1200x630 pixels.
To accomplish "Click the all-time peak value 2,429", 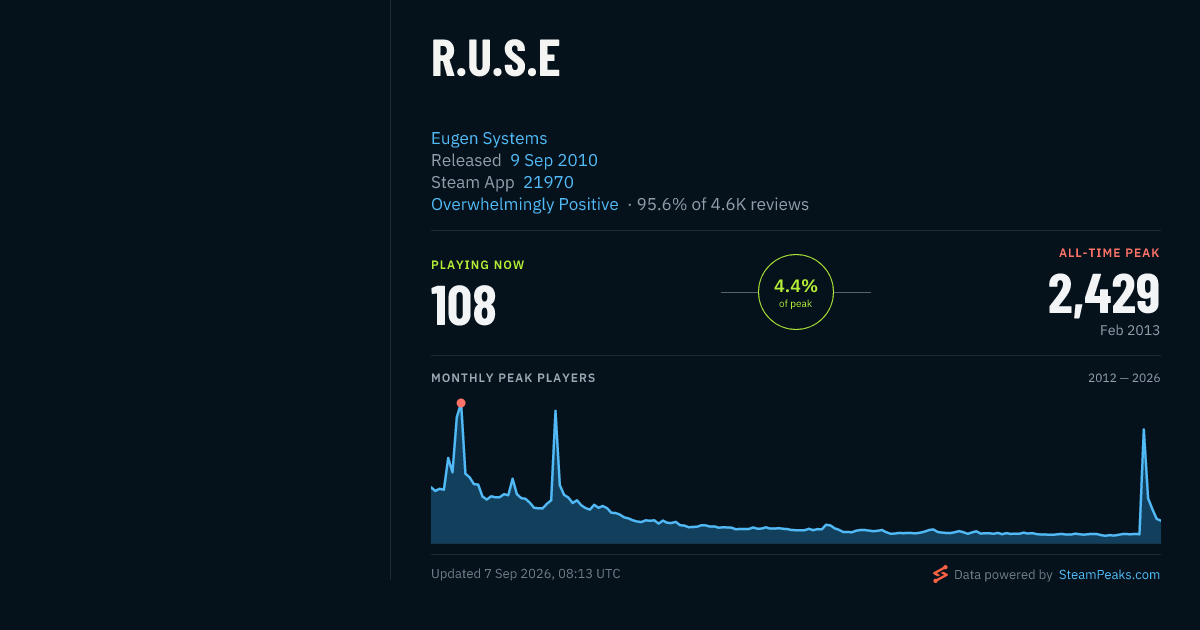I will pyautogui.click(x=1104, y=294).
